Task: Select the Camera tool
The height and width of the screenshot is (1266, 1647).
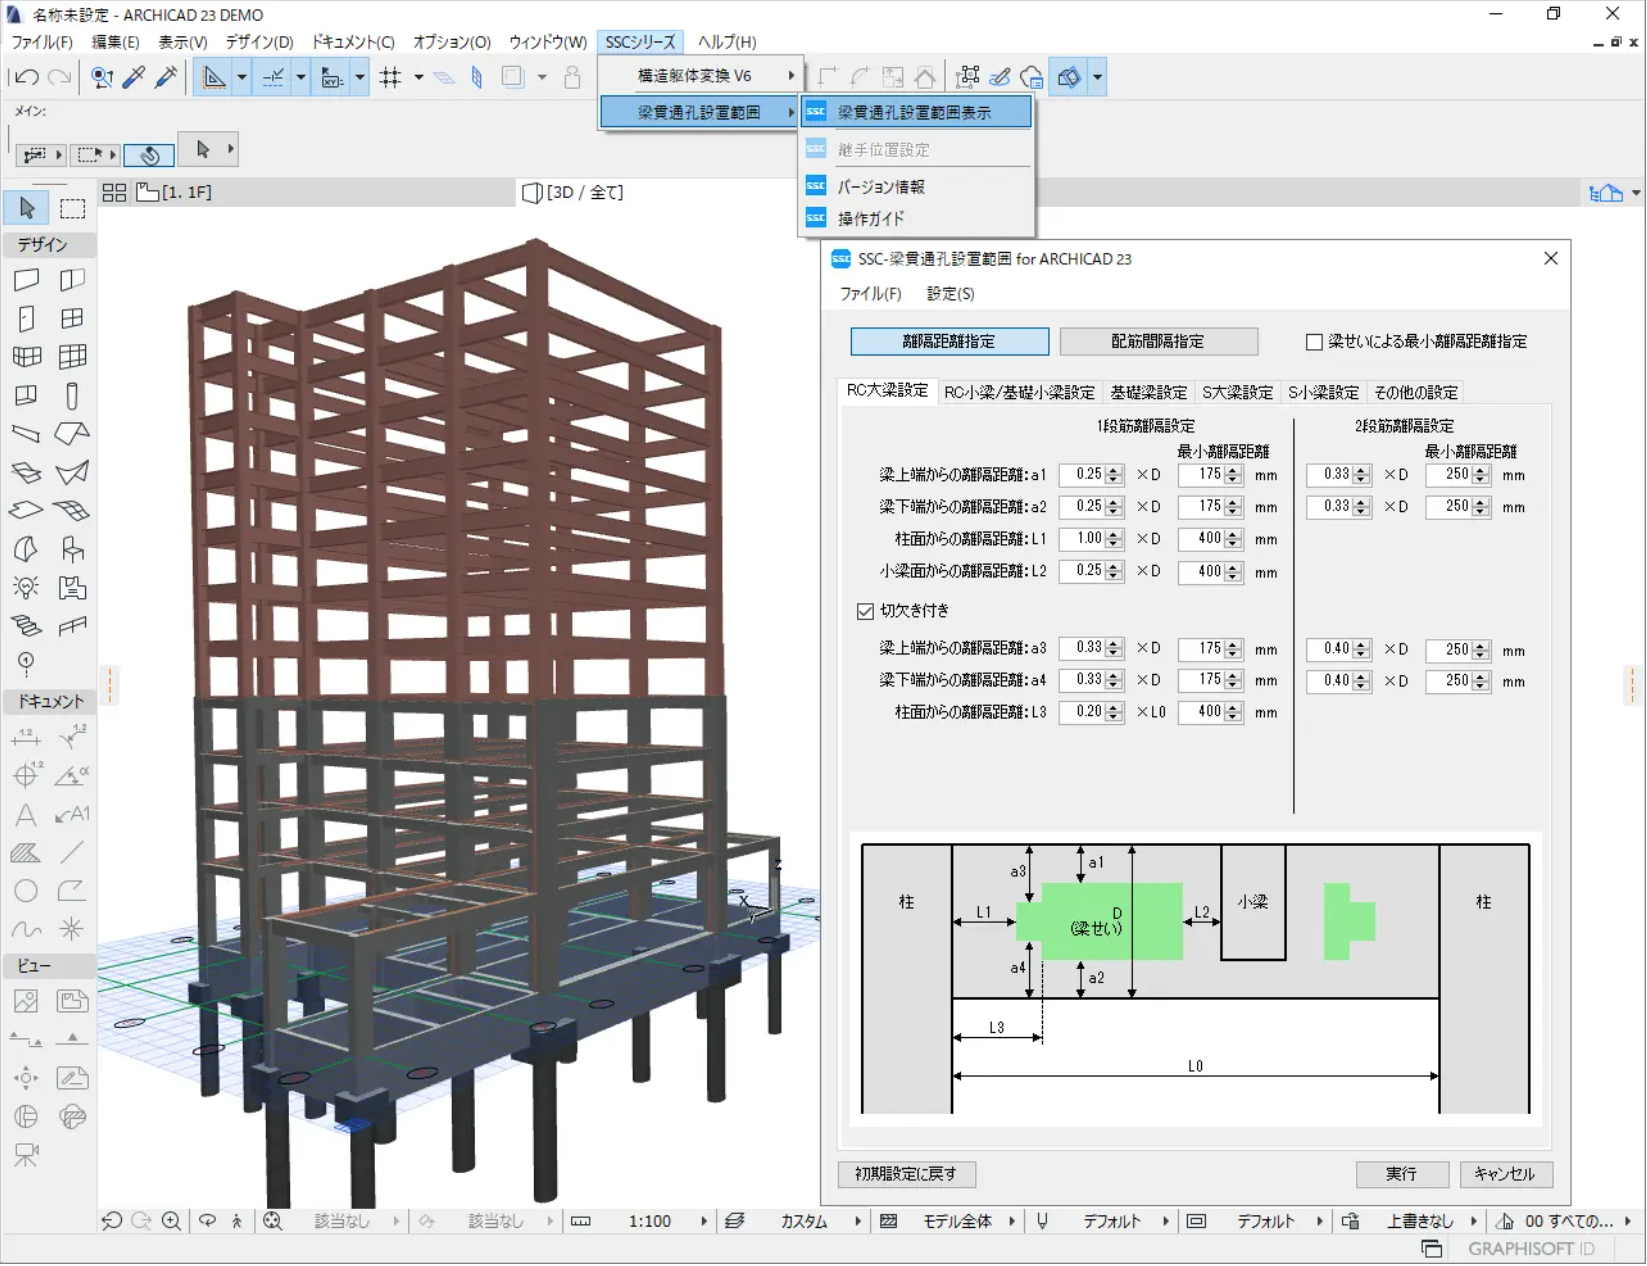Action: pos(27,1155)
